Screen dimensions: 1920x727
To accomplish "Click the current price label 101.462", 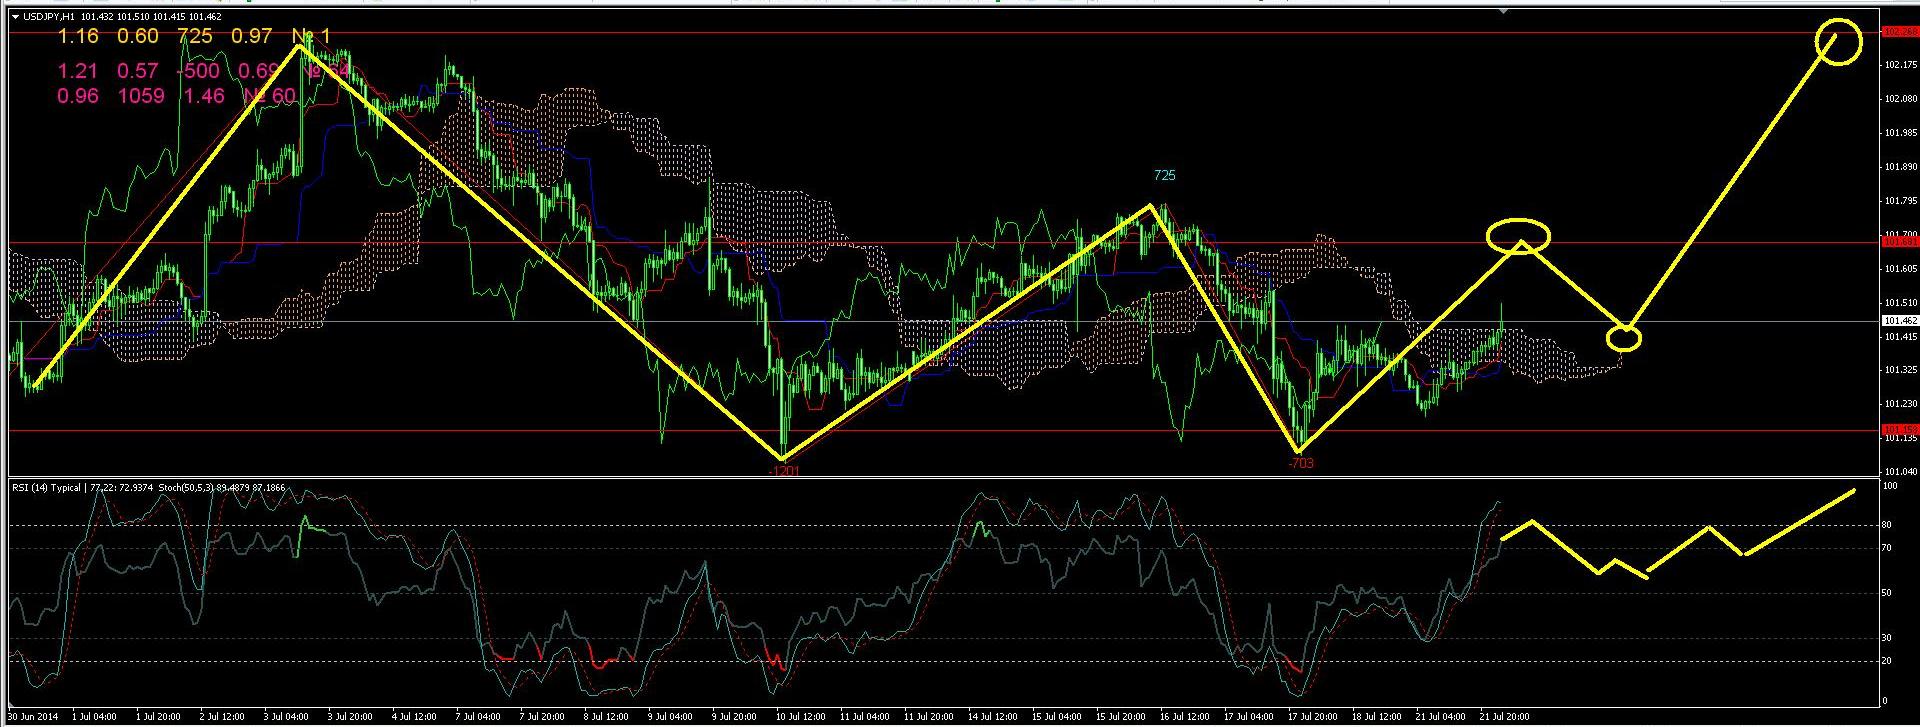I will point(1899,321).
